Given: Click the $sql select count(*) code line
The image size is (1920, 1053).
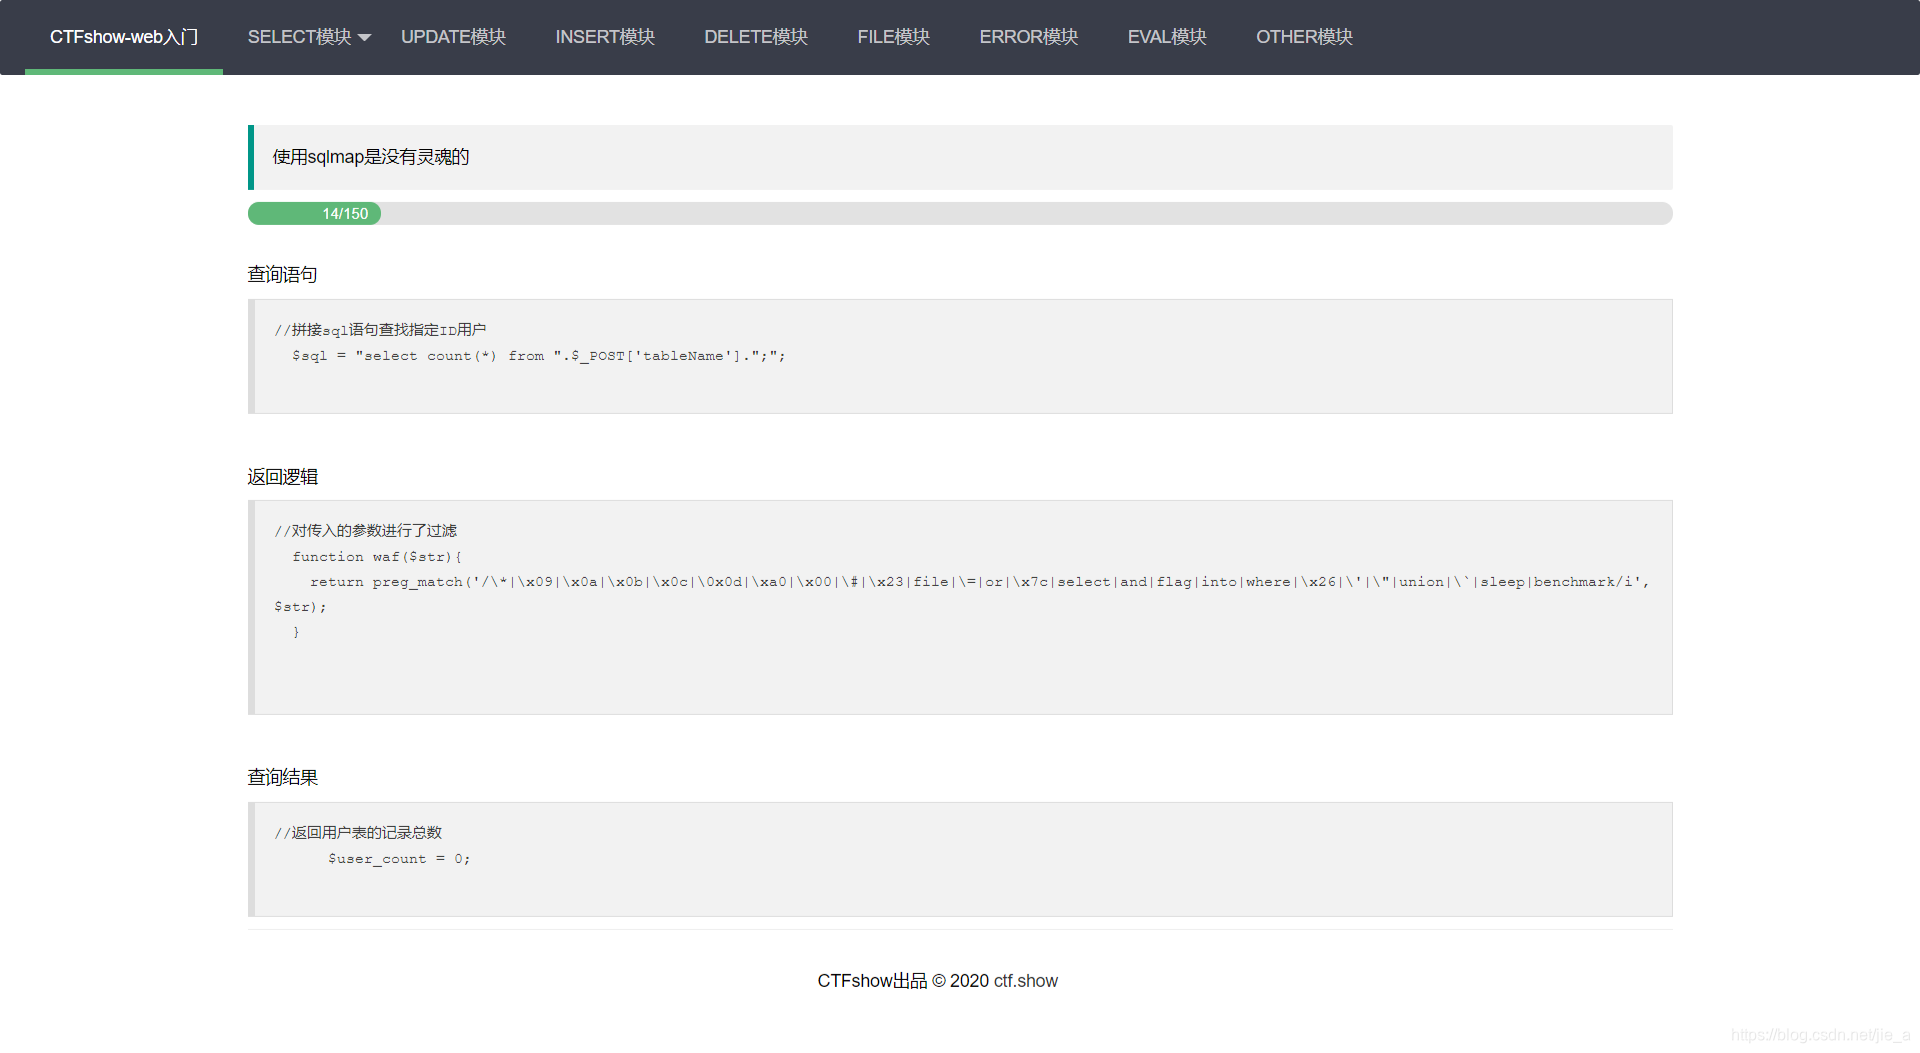Looking at the screenshot, I should (538, 356).
